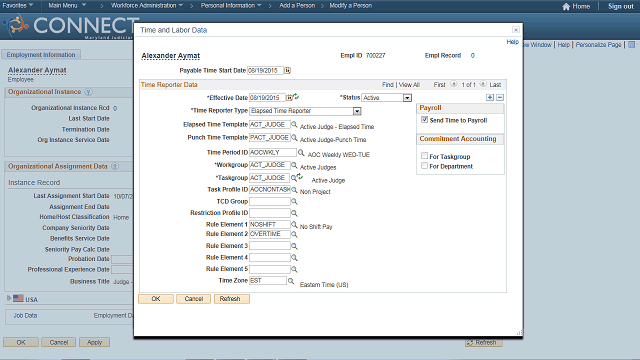640x360 pixels.
Task: Add a new row with plus icon
Action: coord(490,98)
